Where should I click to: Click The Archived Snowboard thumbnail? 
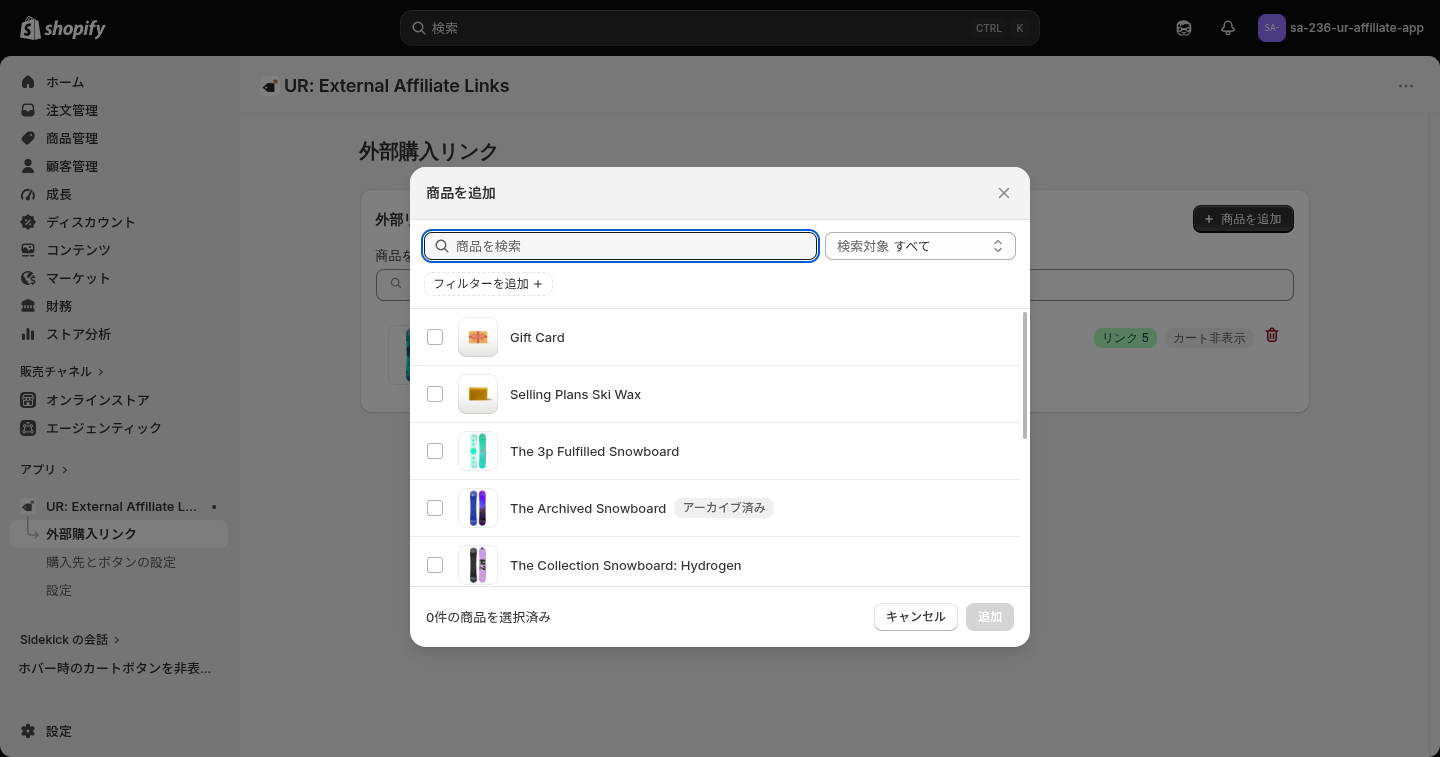[478, 508]
